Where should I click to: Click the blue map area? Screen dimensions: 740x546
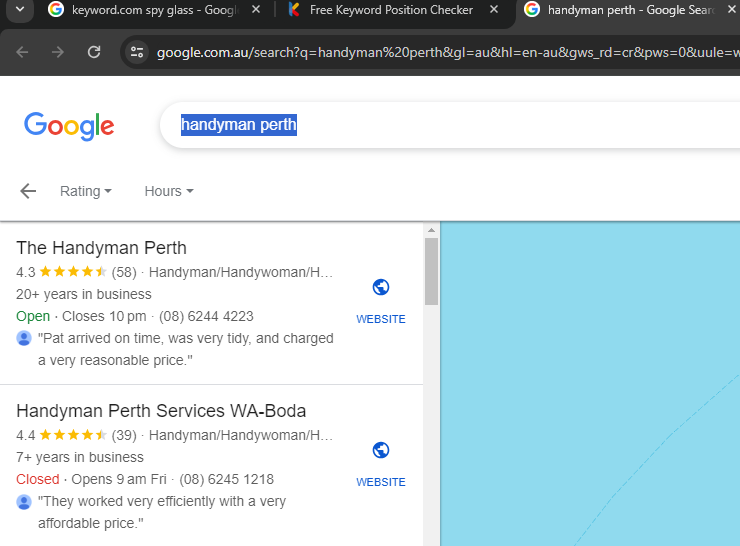[590, 384]
